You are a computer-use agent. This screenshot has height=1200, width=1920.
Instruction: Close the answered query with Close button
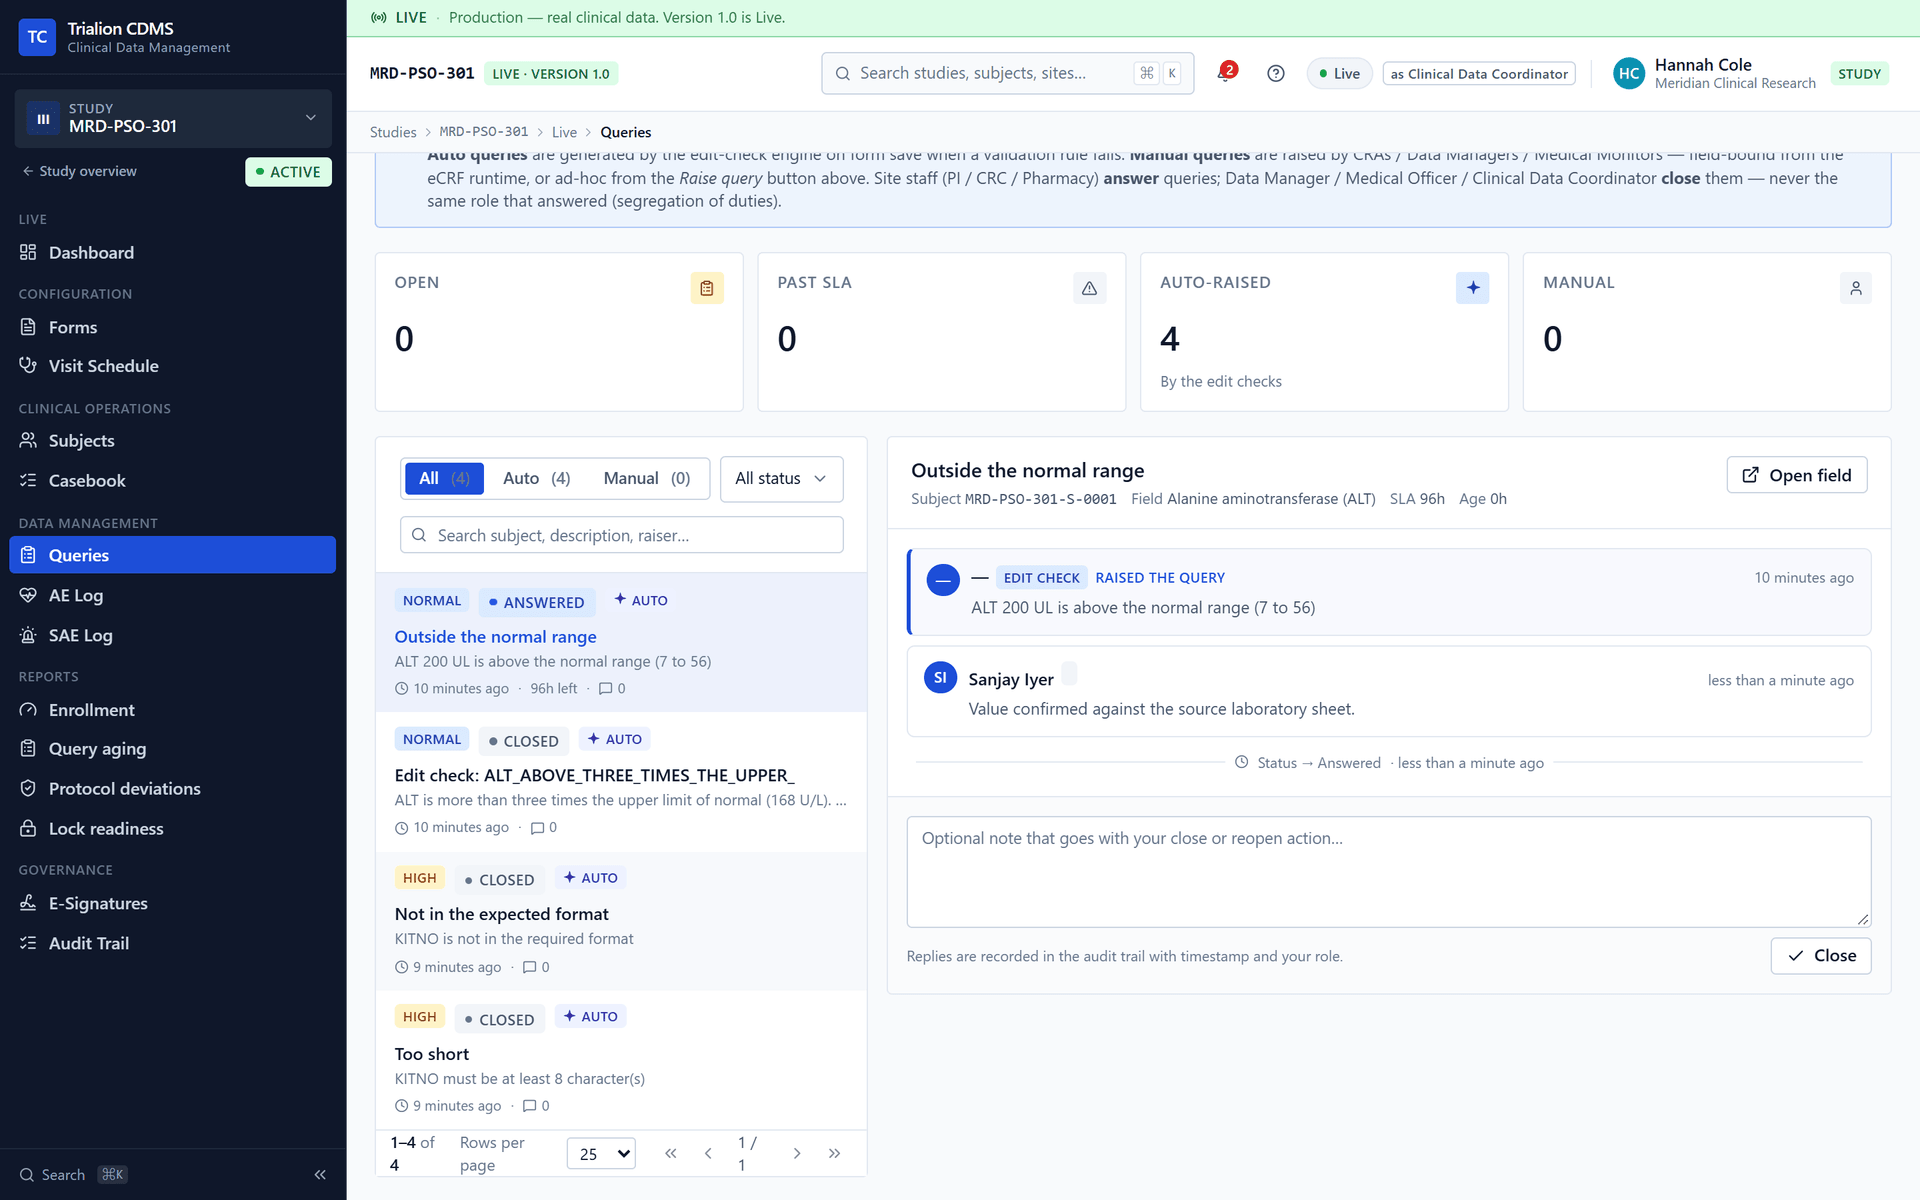(1820, 956)
